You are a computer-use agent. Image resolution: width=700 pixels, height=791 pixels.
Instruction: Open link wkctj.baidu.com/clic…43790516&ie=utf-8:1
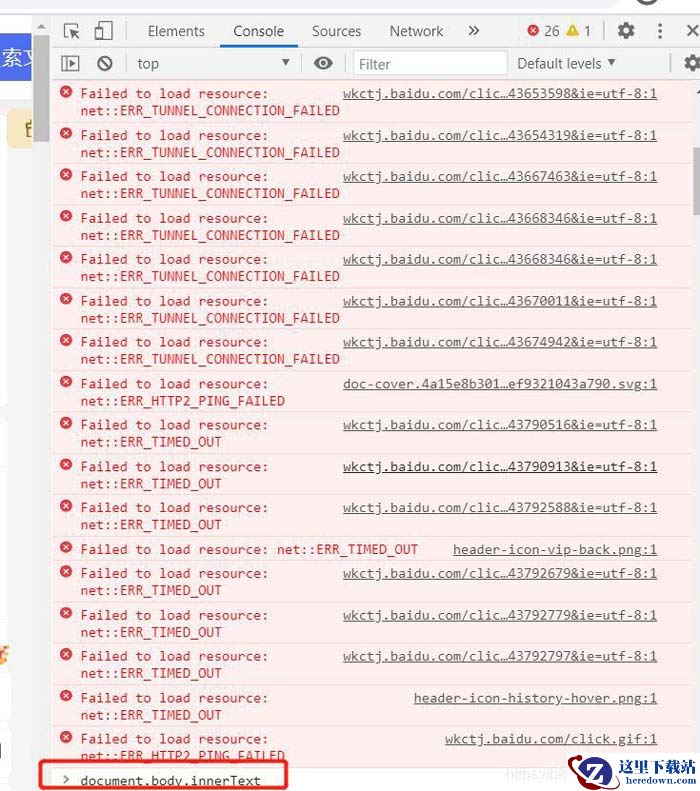pyautogui.click(x=500, y=425)
